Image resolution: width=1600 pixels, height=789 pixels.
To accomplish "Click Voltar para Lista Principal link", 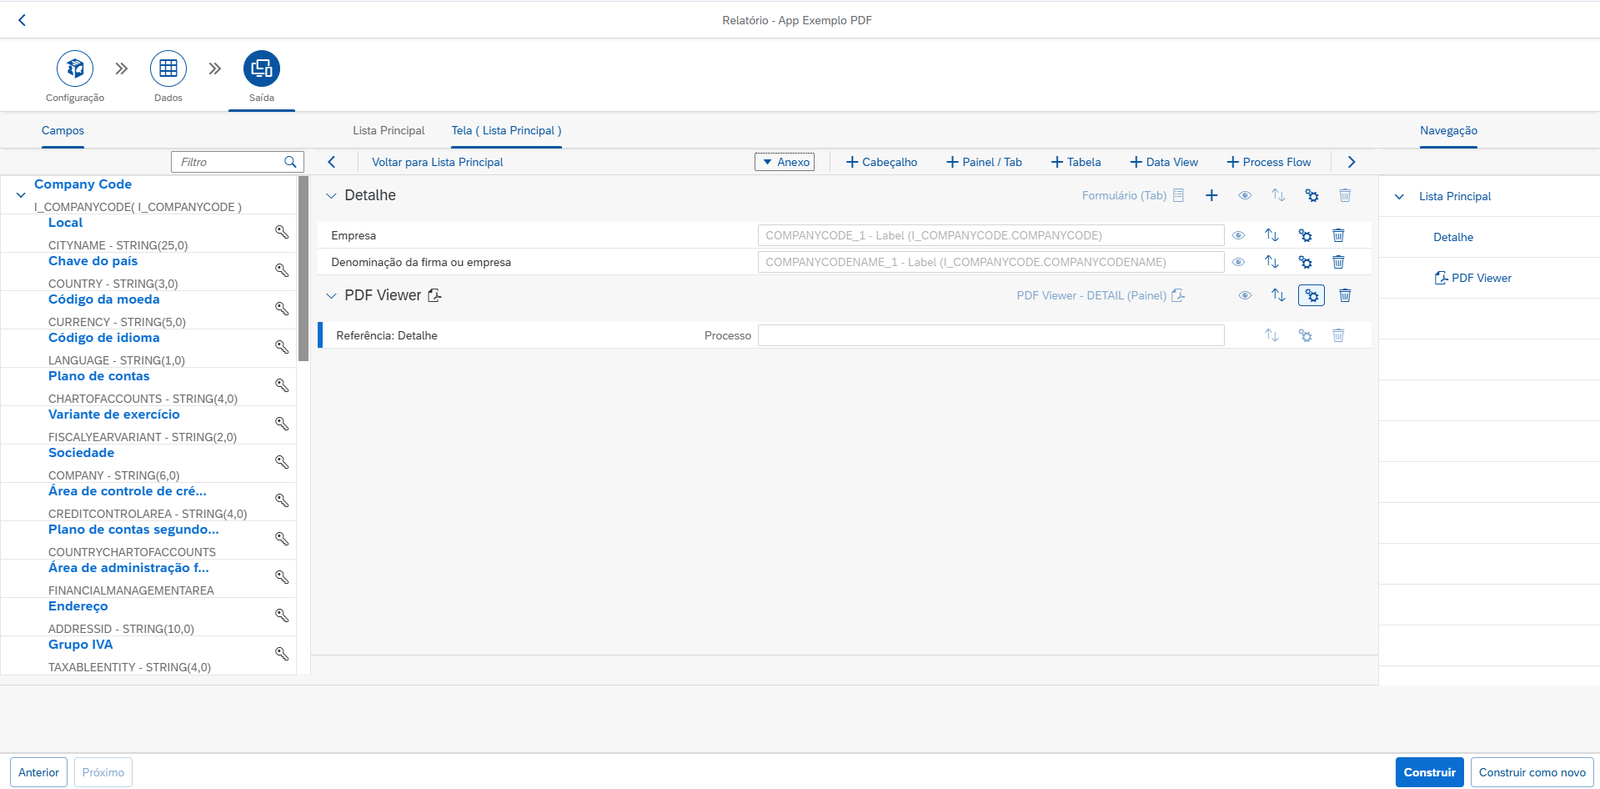I will tap(437, 162).
